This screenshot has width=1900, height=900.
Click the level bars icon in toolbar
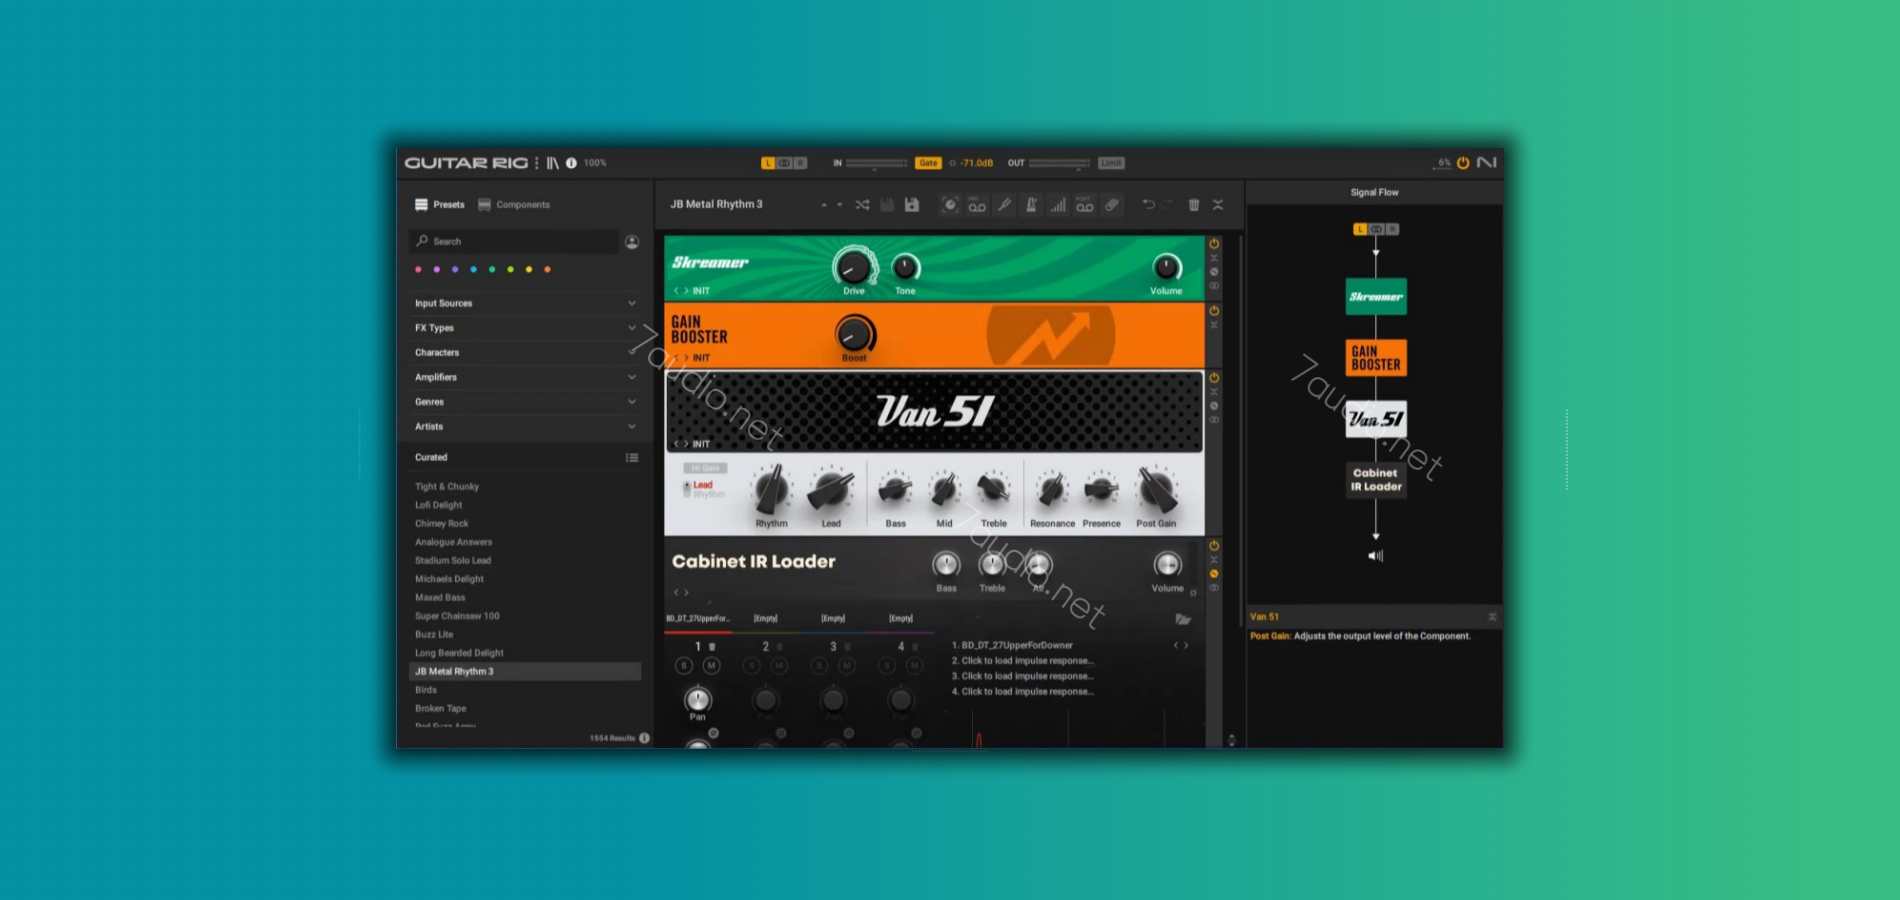1058,205
